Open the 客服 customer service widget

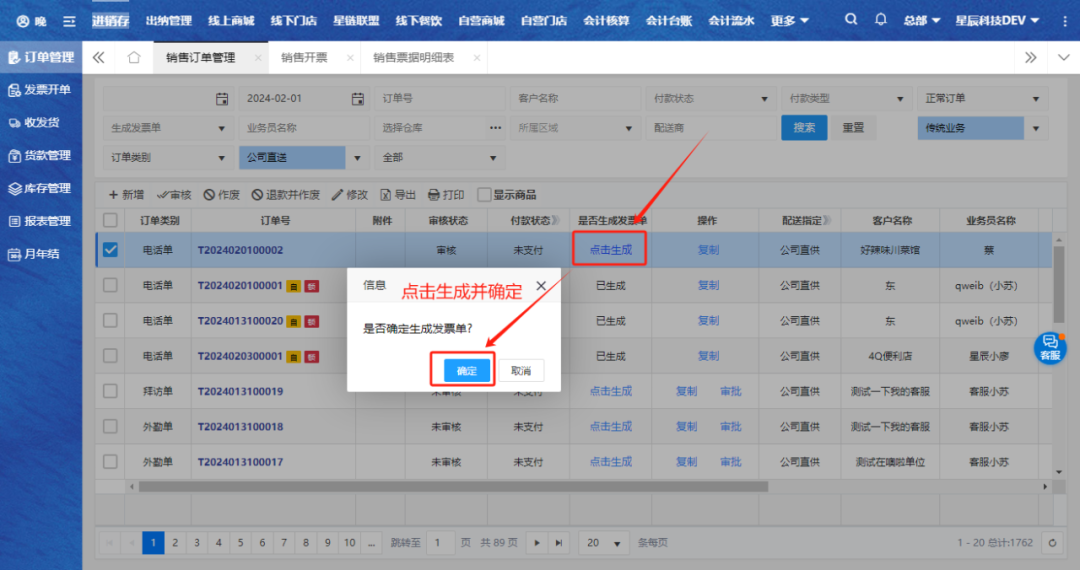(x=1050, y=347)
